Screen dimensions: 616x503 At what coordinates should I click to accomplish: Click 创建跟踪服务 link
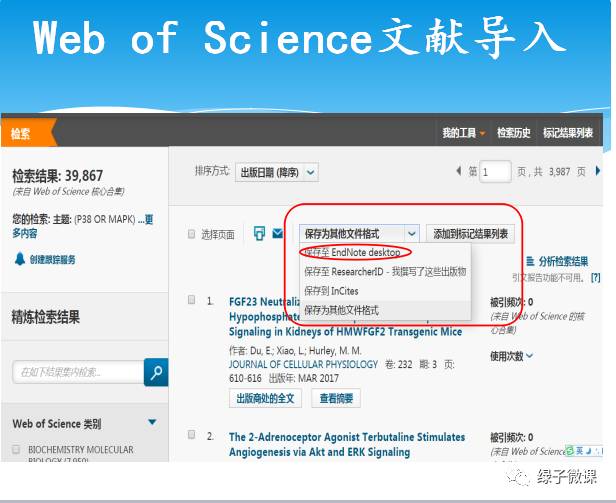[x=53, y=259]
